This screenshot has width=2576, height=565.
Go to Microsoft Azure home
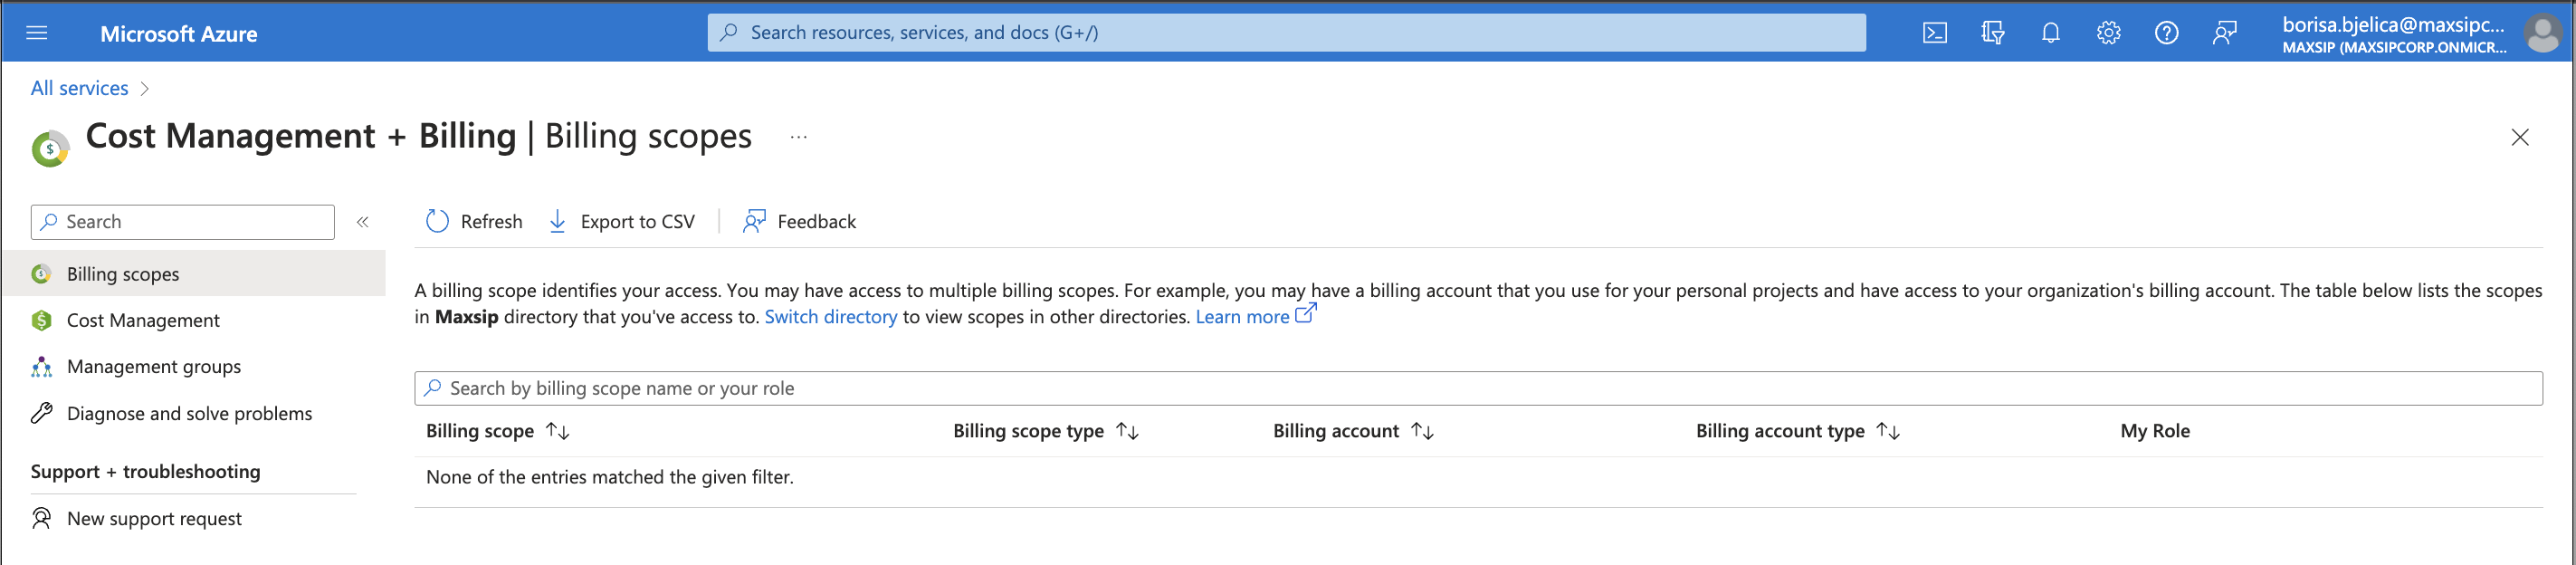click(x=178, y=33)
